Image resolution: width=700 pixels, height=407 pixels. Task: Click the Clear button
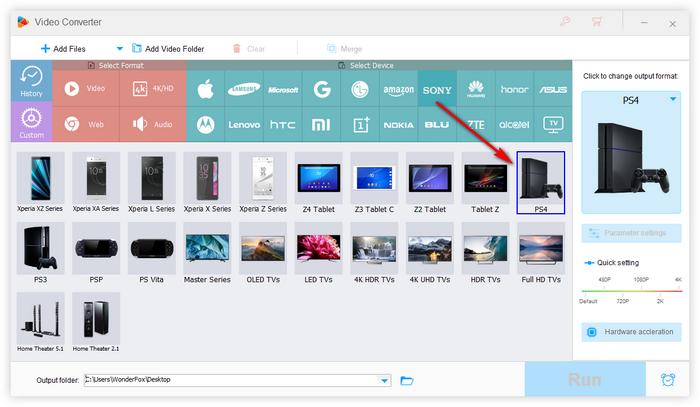(x=249, y=49)
